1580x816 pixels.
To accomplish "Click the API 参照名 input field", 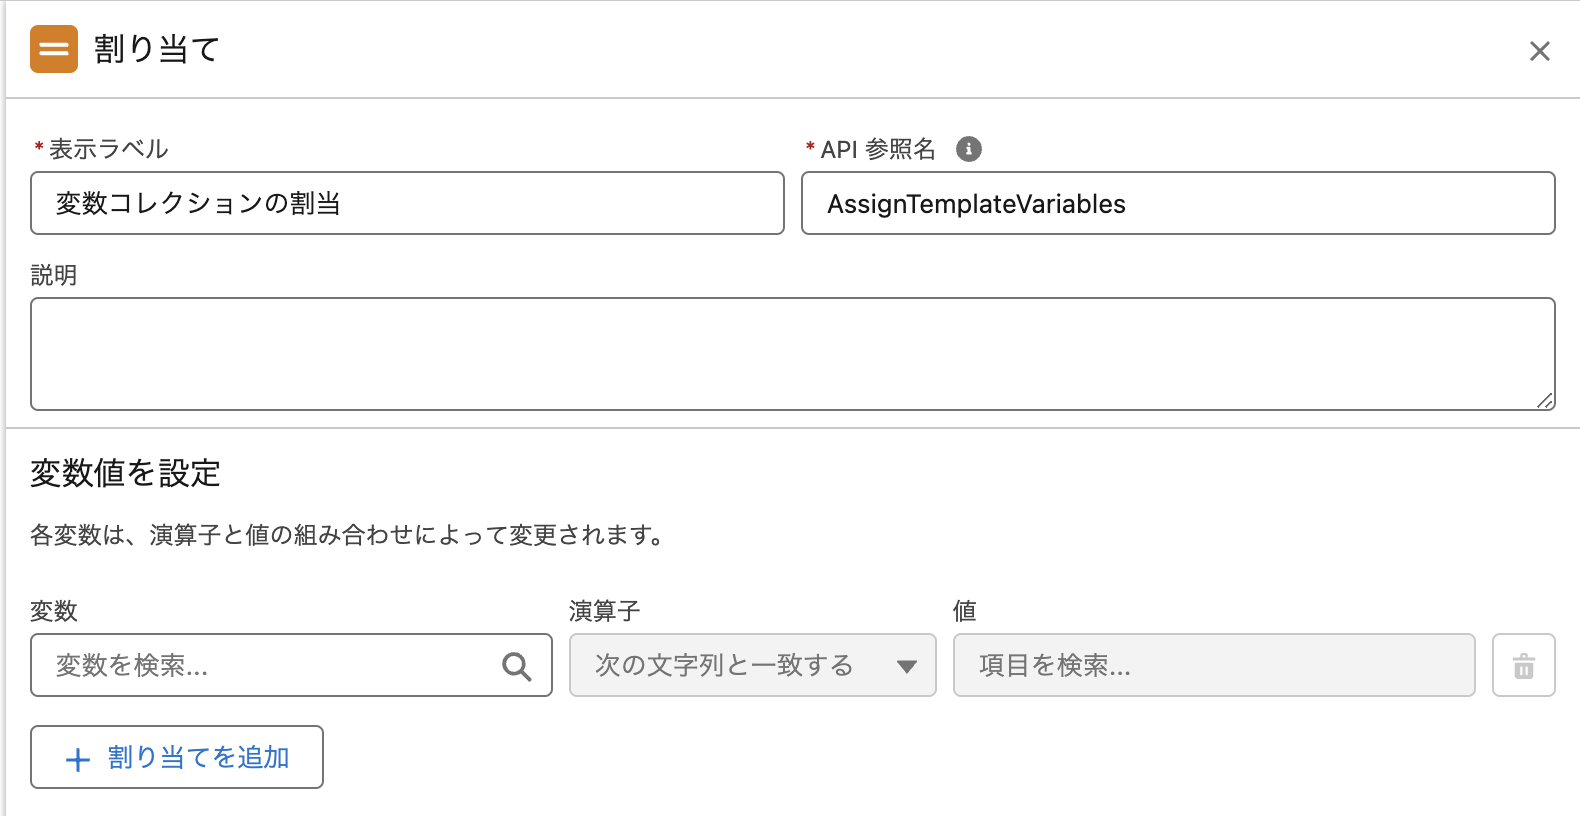I will [1177, 204].
